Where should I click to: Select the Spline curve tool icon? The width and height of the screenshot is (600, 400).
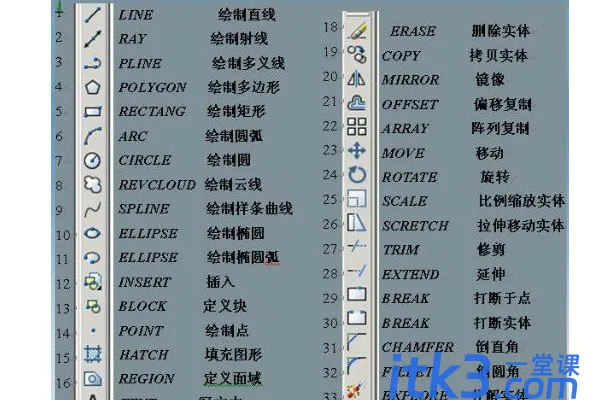[93, 209]
